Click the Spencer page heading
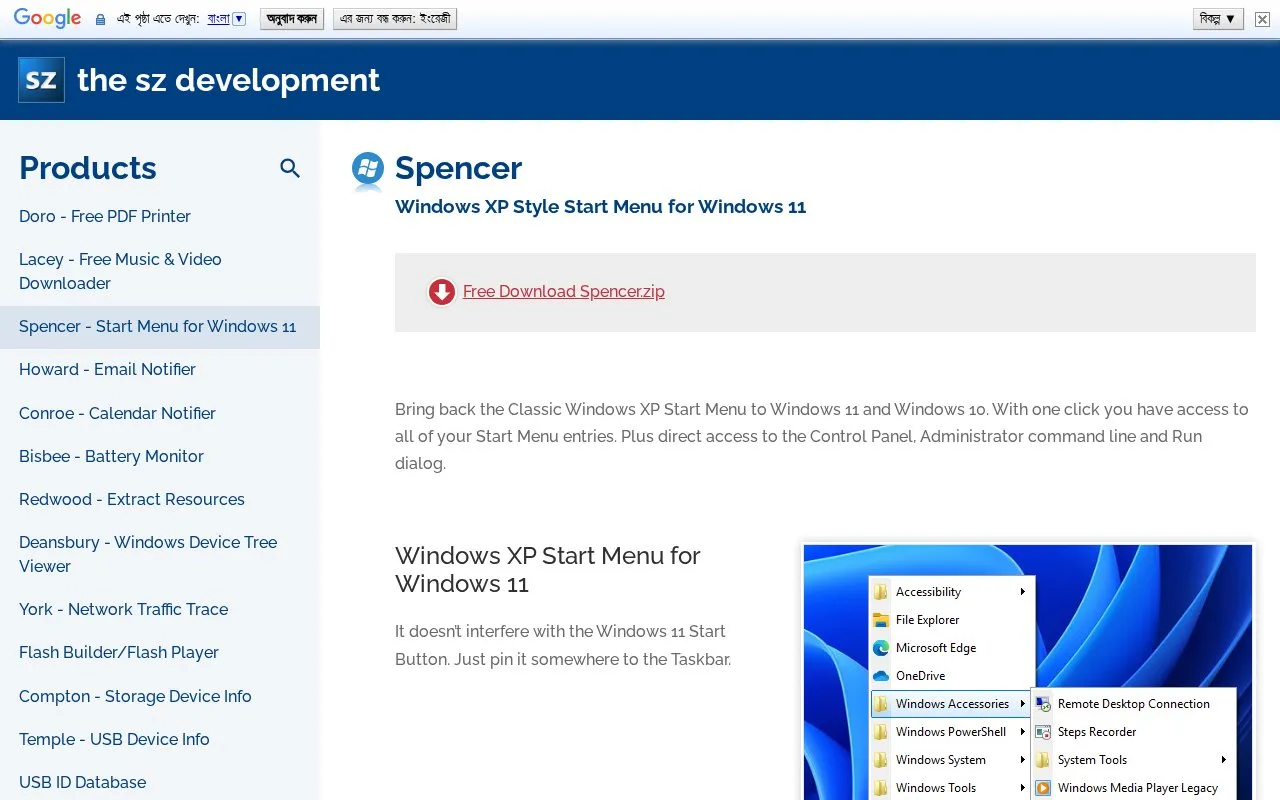This screenshot has width=1280, height=800. coord(458,168)
